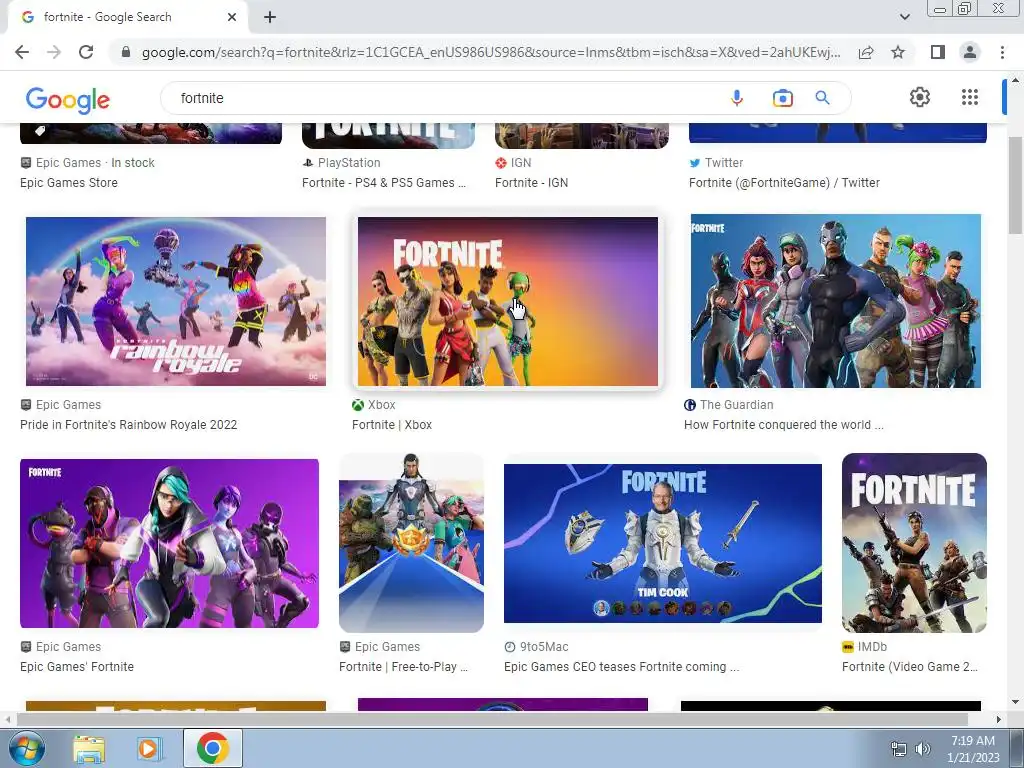Close the fortnite Google Search tab
Image resolution: width=1024 pixels, height=768 pixels.
(232, 17)
